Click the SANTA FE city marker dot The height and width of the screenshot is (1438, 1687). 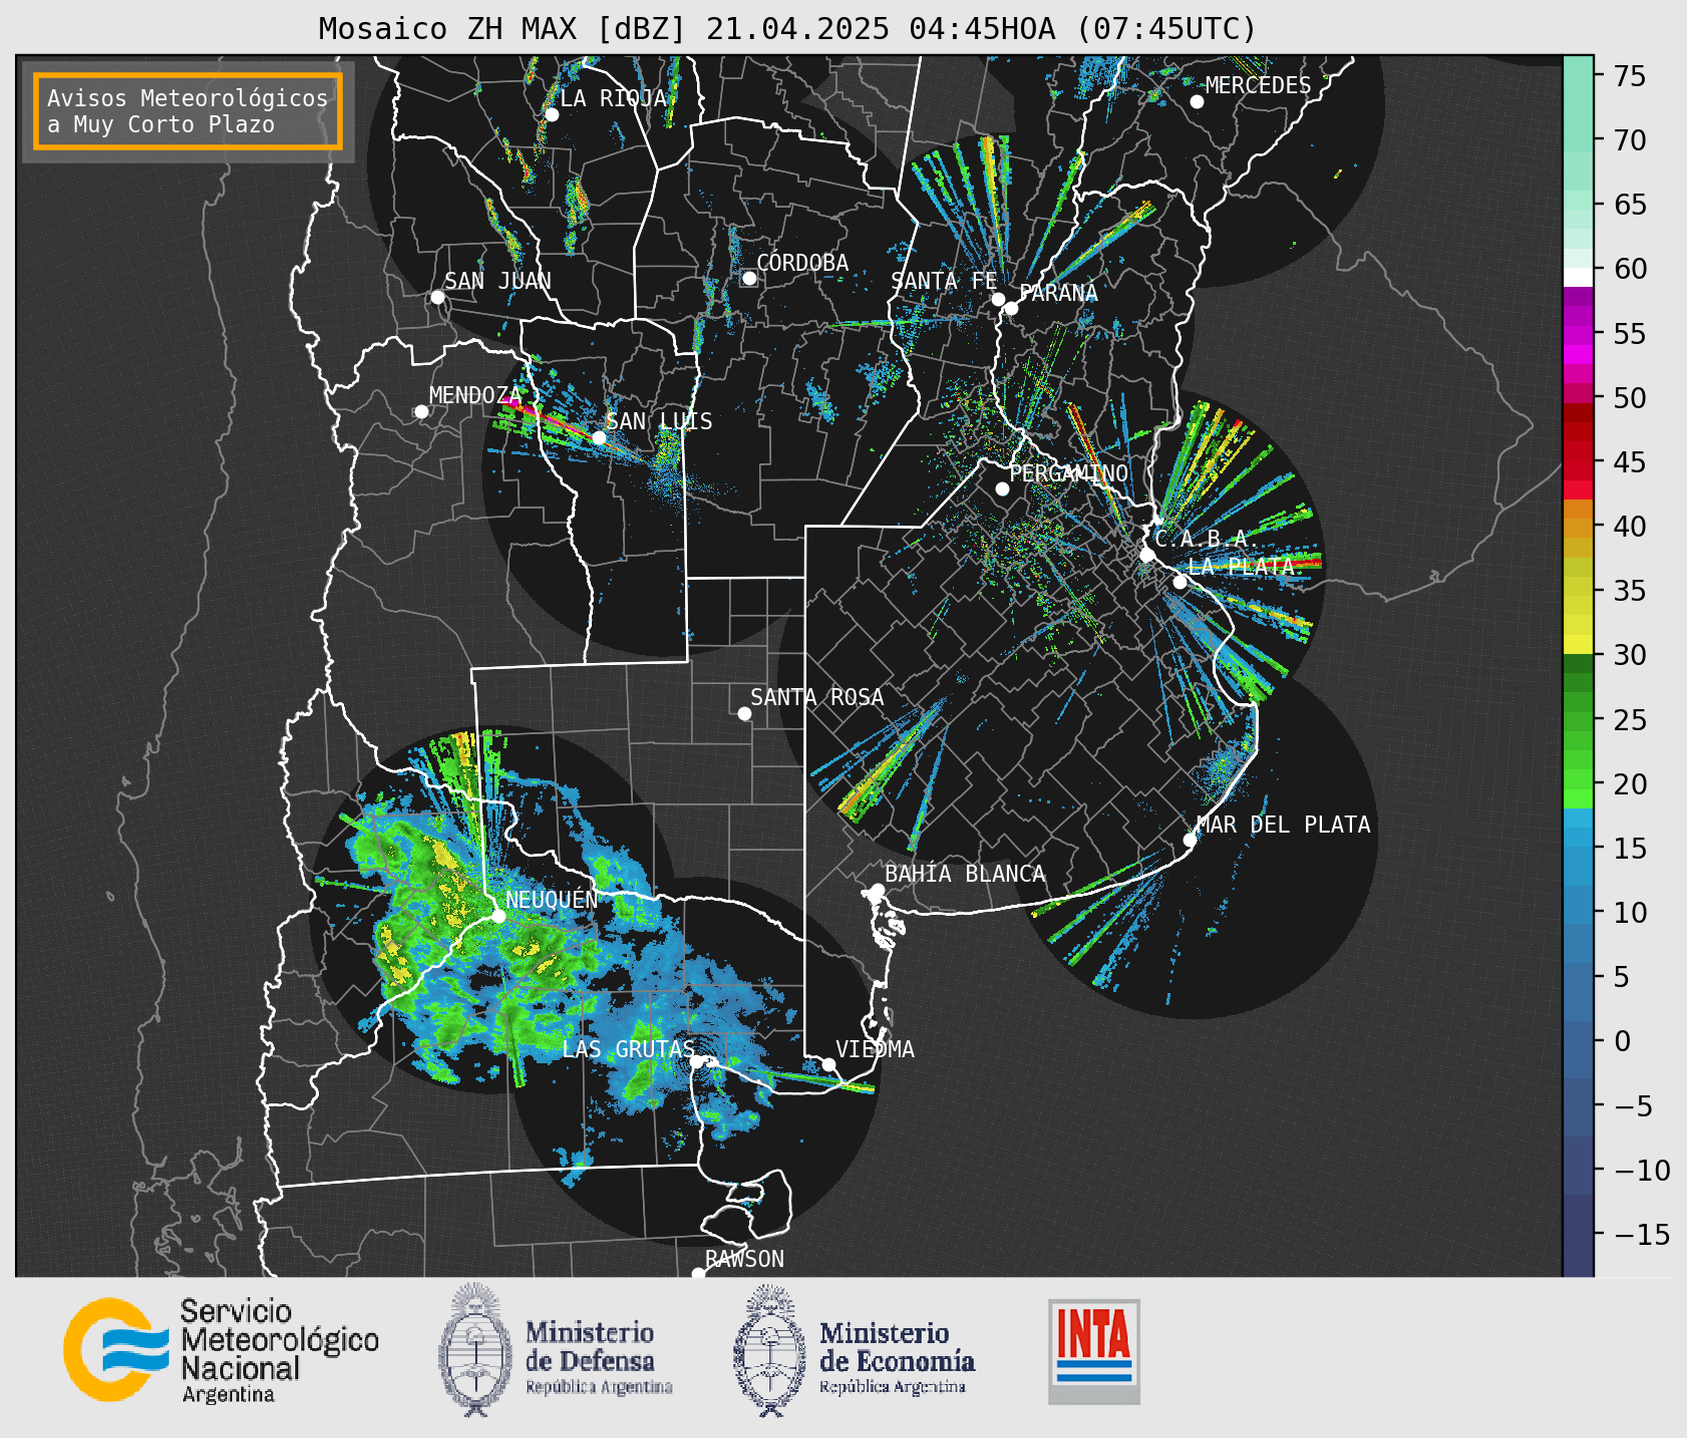pos(998,299)
